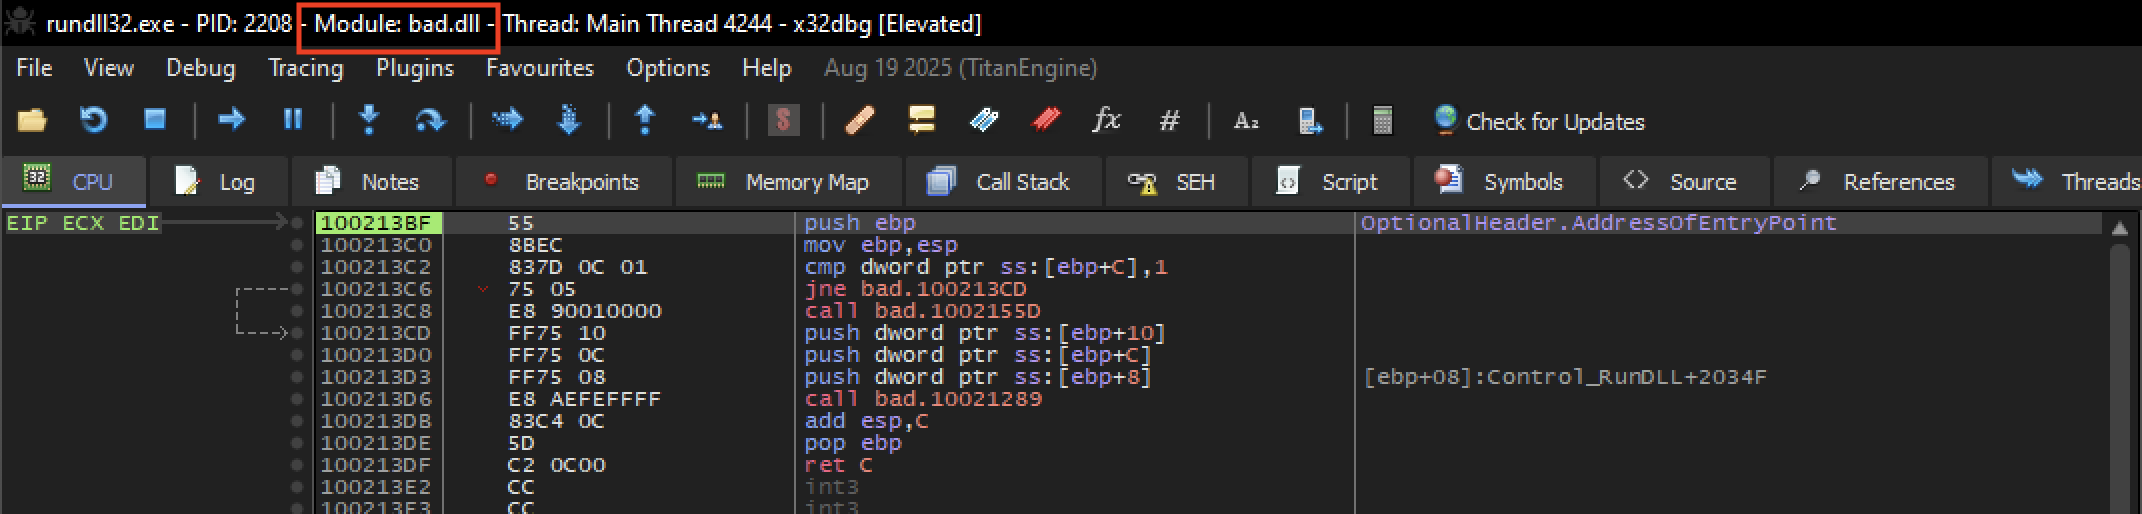Viewport: 2142px width, 514px height.
Task: Find strings with the Az icon
Action: pos(1246,122)
